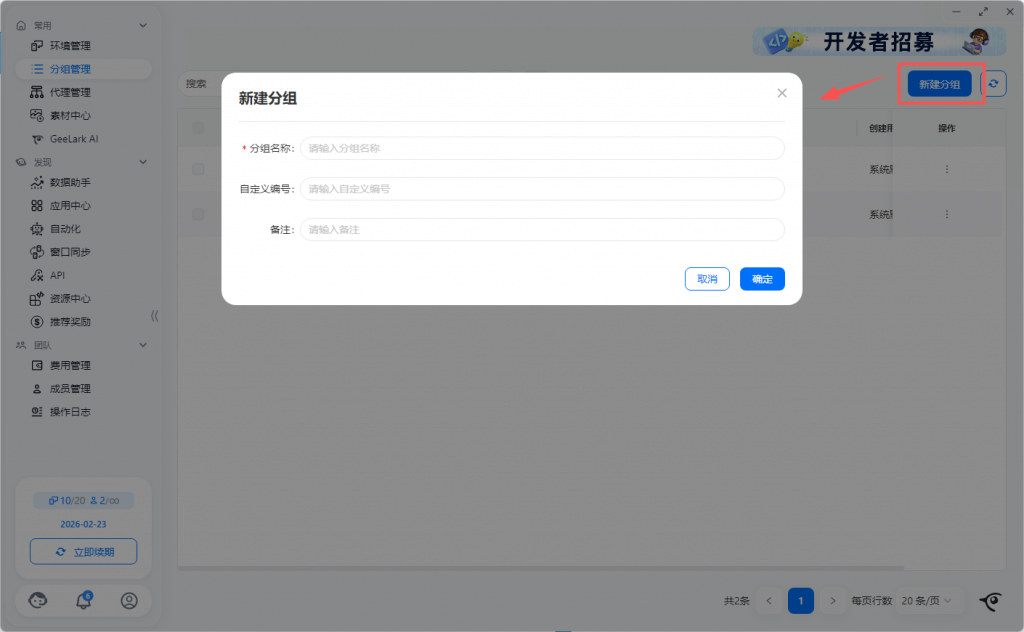Open the notification bell icon
Viewport: 1024px width, 632px height.
pyautogui.click(x=84, y=600)
